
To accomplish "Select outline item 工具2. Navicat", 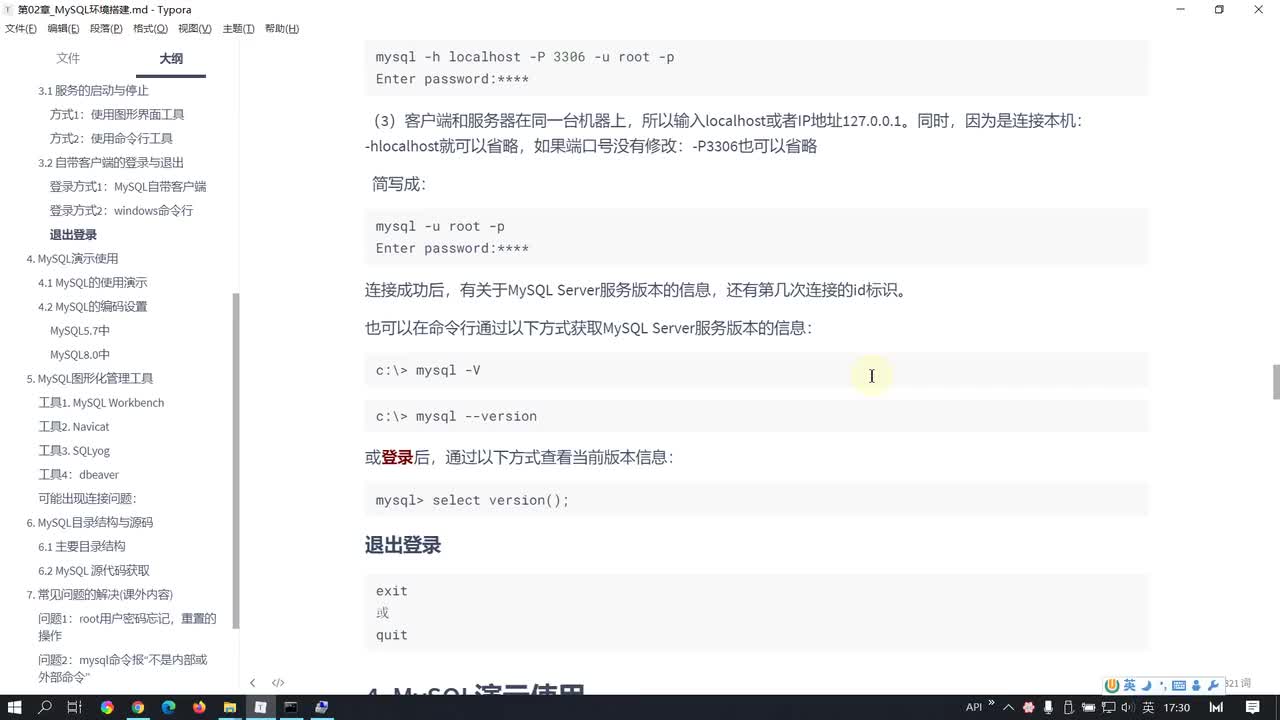I will tap(74, 427).
